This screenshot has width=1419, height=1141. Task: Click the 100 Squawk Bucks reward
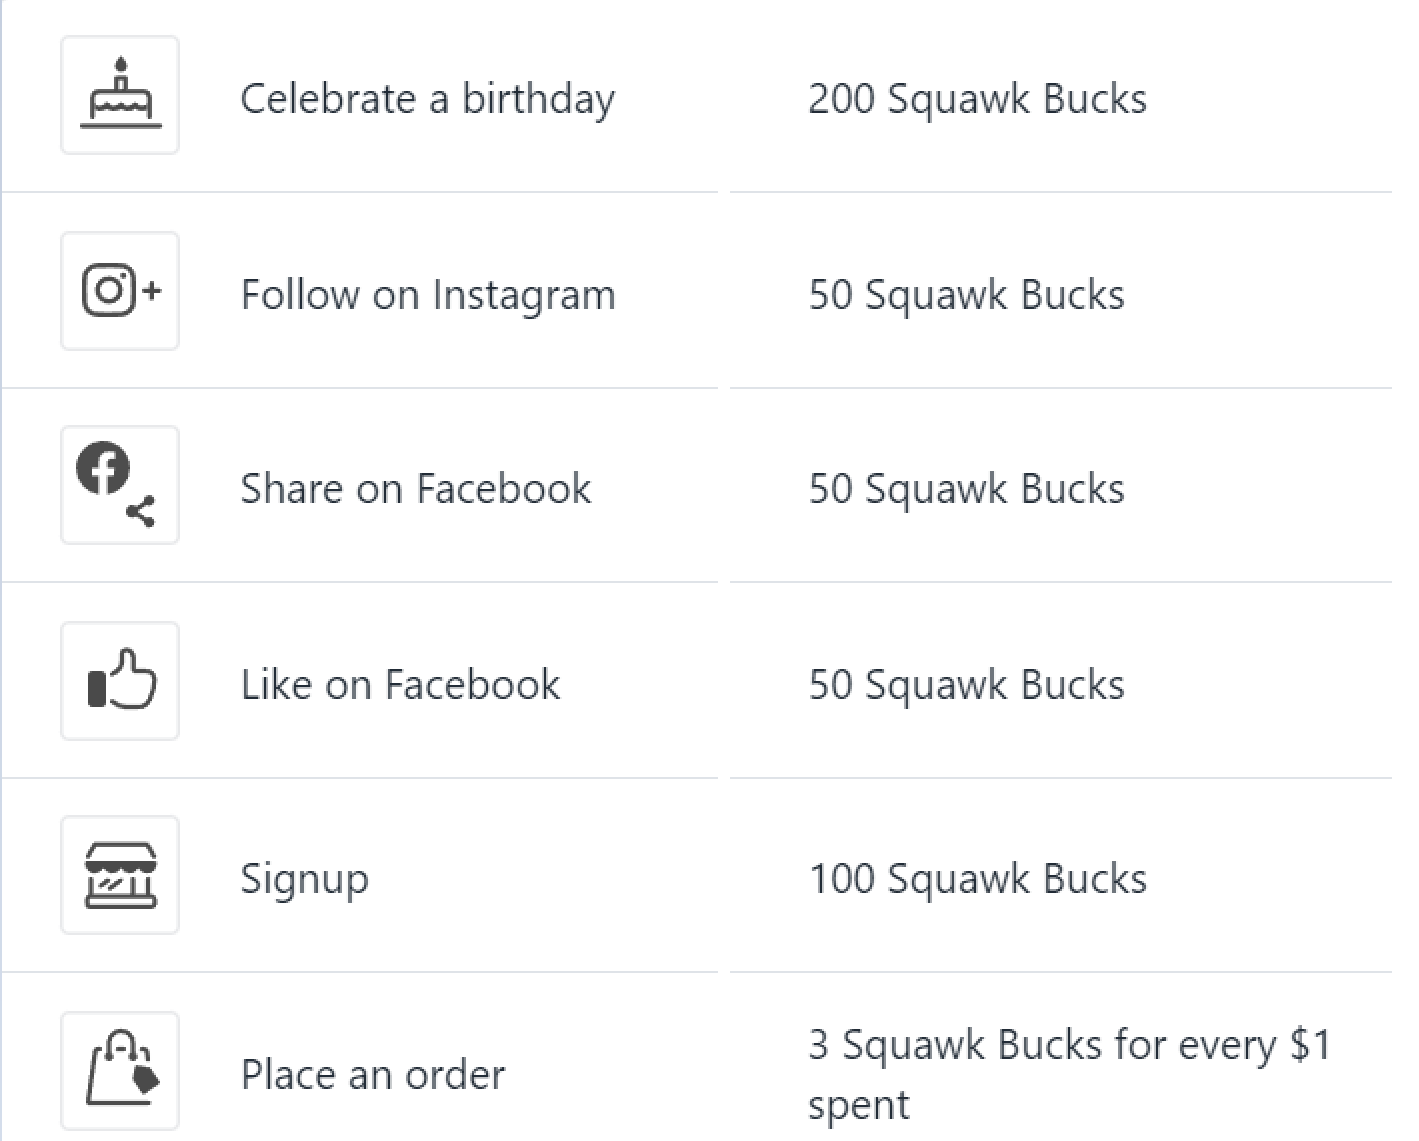click(977, 879)
